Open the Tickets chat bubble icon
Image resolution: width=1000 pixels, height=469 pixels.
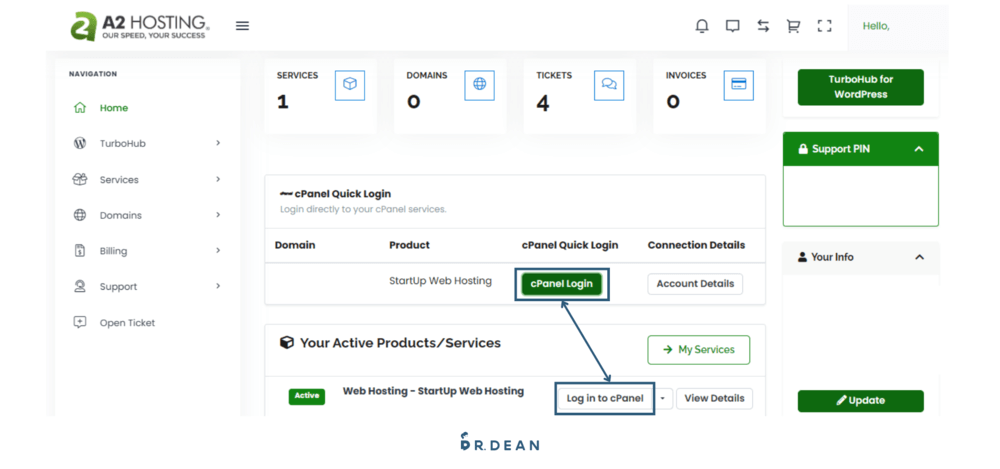click(609, 85)
